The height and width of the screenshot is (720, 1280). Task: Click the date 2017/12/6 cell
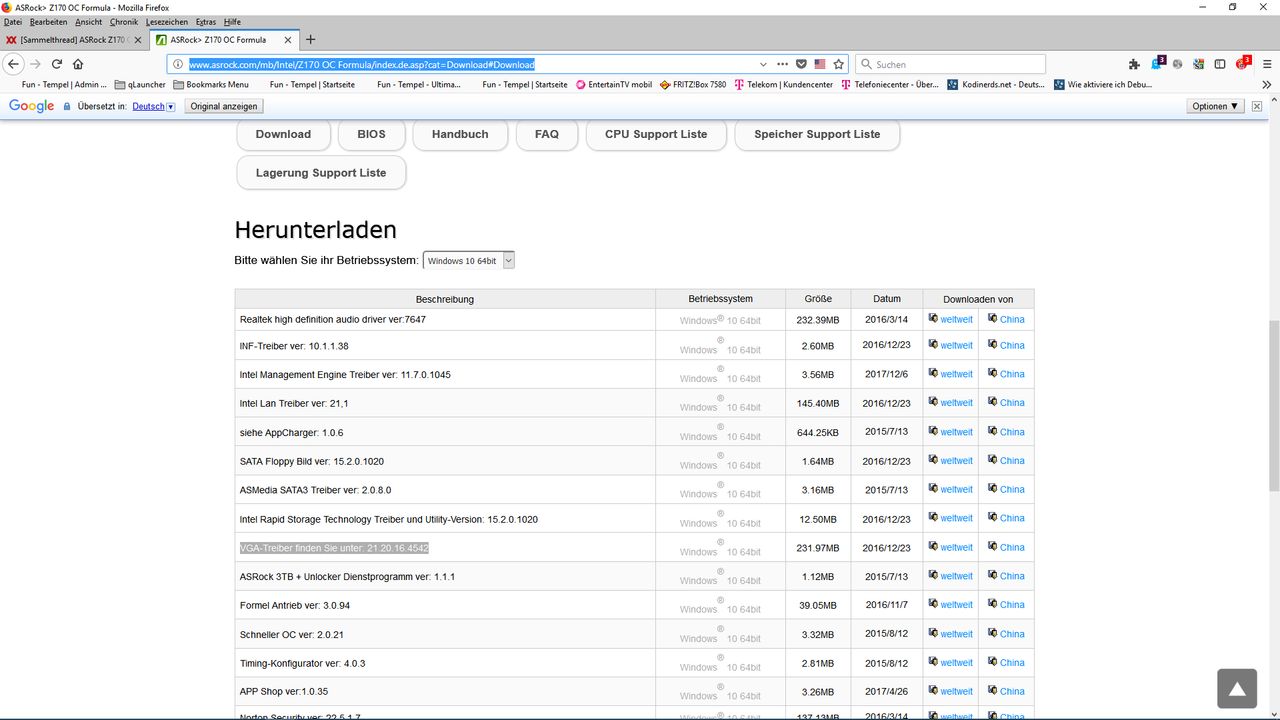pyautogui.click(x=887, y=374)
